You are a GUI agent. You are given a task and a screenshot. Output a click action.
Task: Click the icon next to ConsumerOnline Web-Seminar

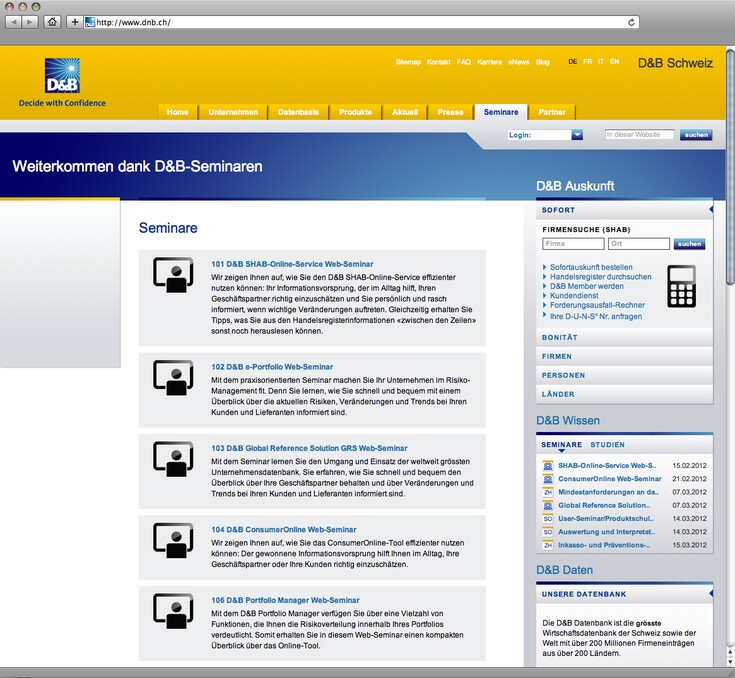[x=548, y=479]
